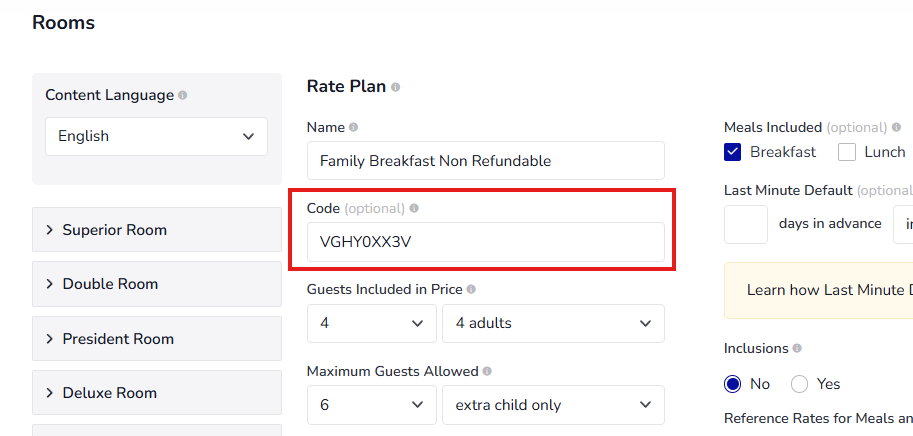
Task: Check the Lunch meal checkbox
Action: [x=847, y=152]
